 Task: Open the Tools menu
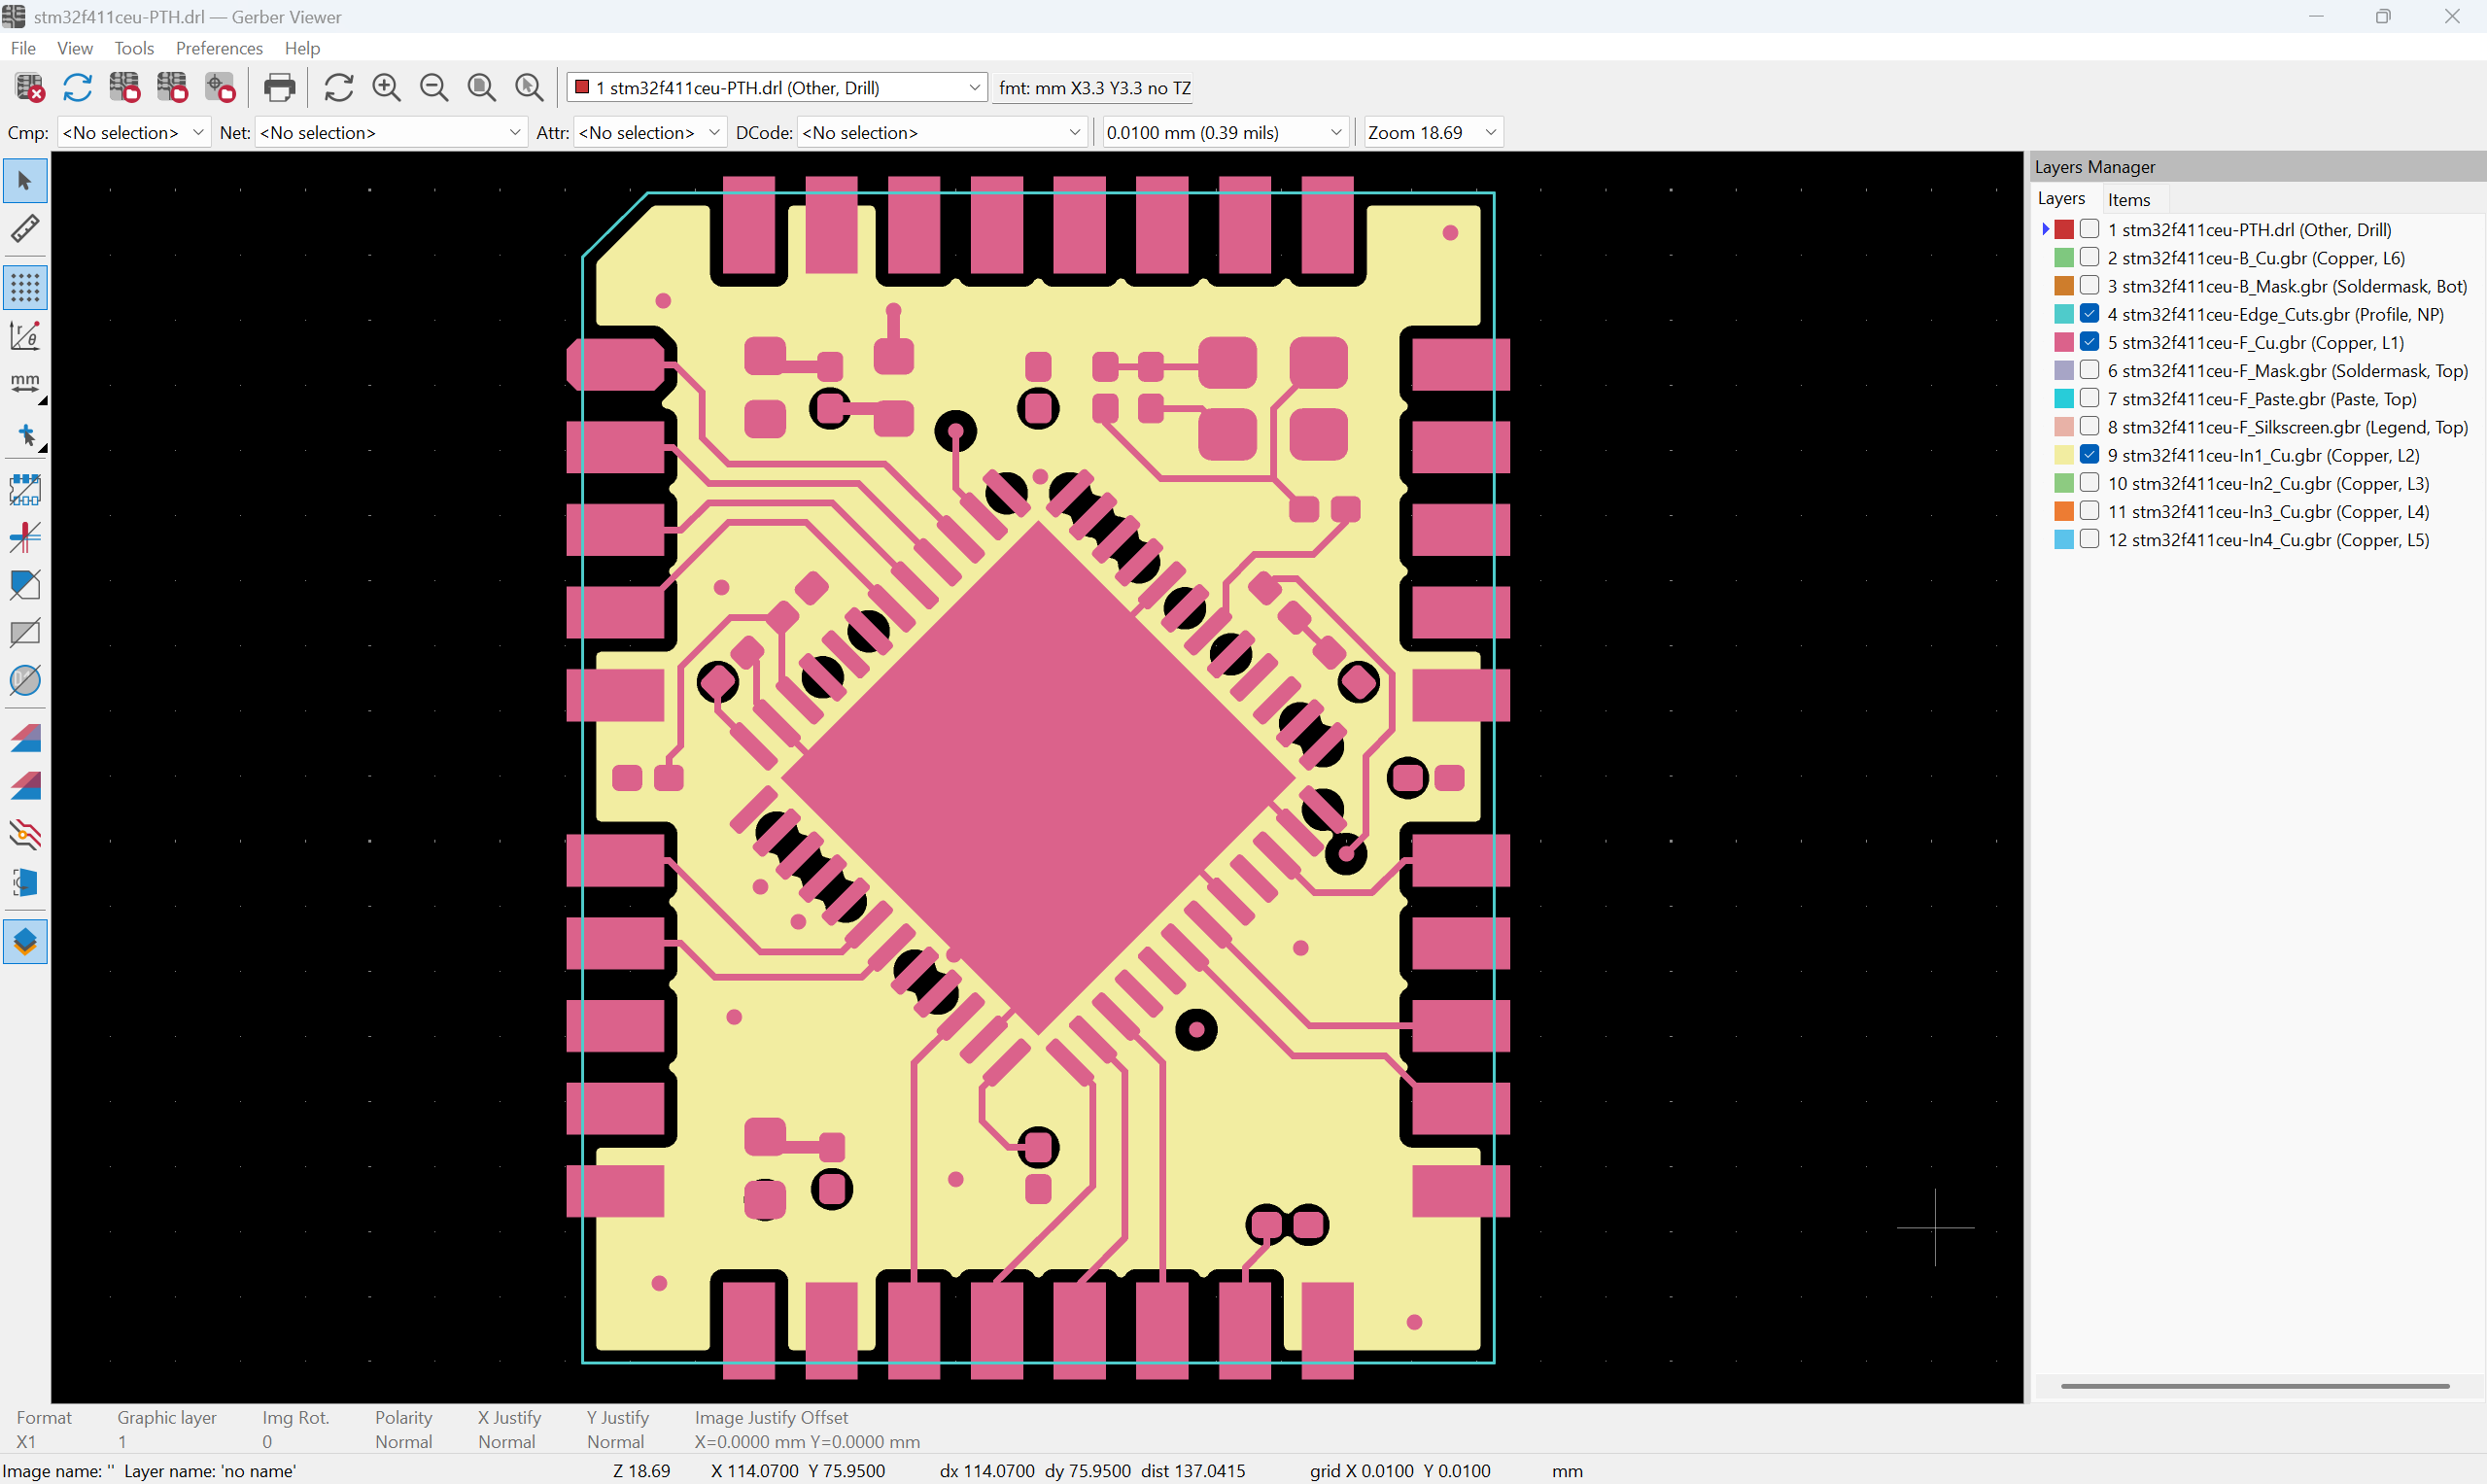tap(134, 48)
